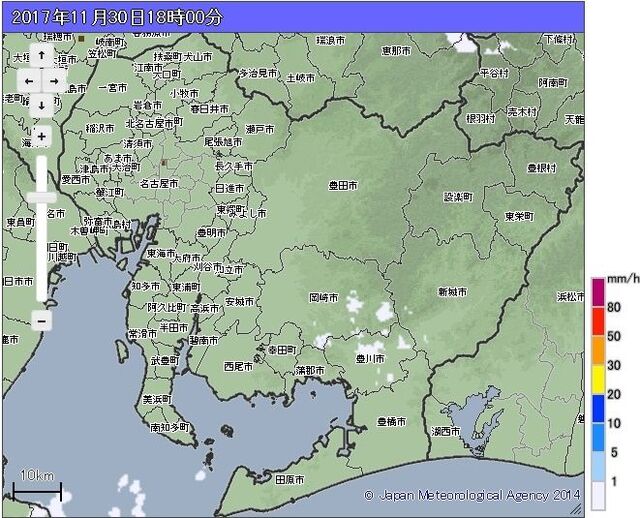Click the 一宮市 label on the map
This screenshot has width=640, height=518.
(113, 88)
